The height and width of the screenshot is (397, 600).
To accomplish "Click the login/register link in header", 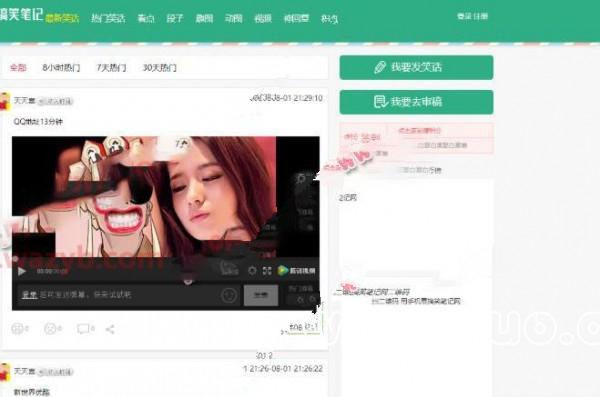I will 473,16.
